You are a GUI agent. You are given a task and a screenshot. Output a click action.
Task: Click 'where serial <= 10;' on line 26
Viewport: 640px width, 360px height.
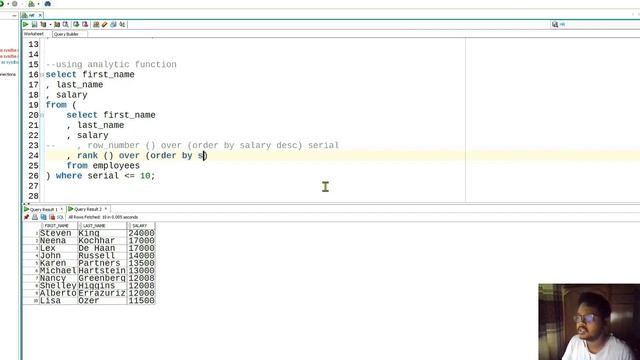tap(105, 176)
